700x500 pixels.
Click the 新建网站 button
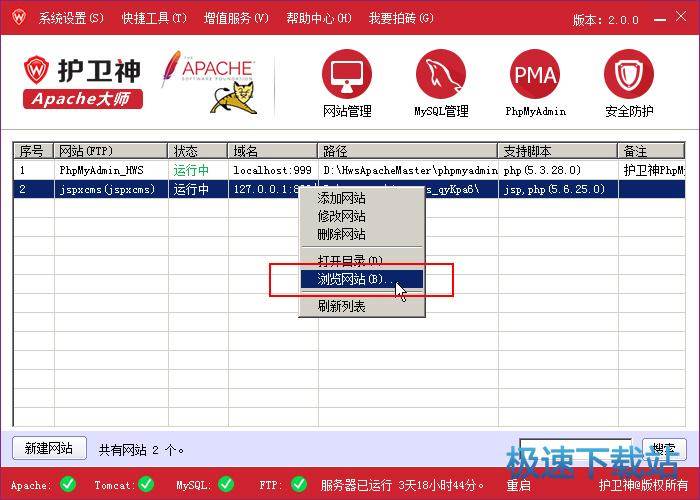(49, 448)
